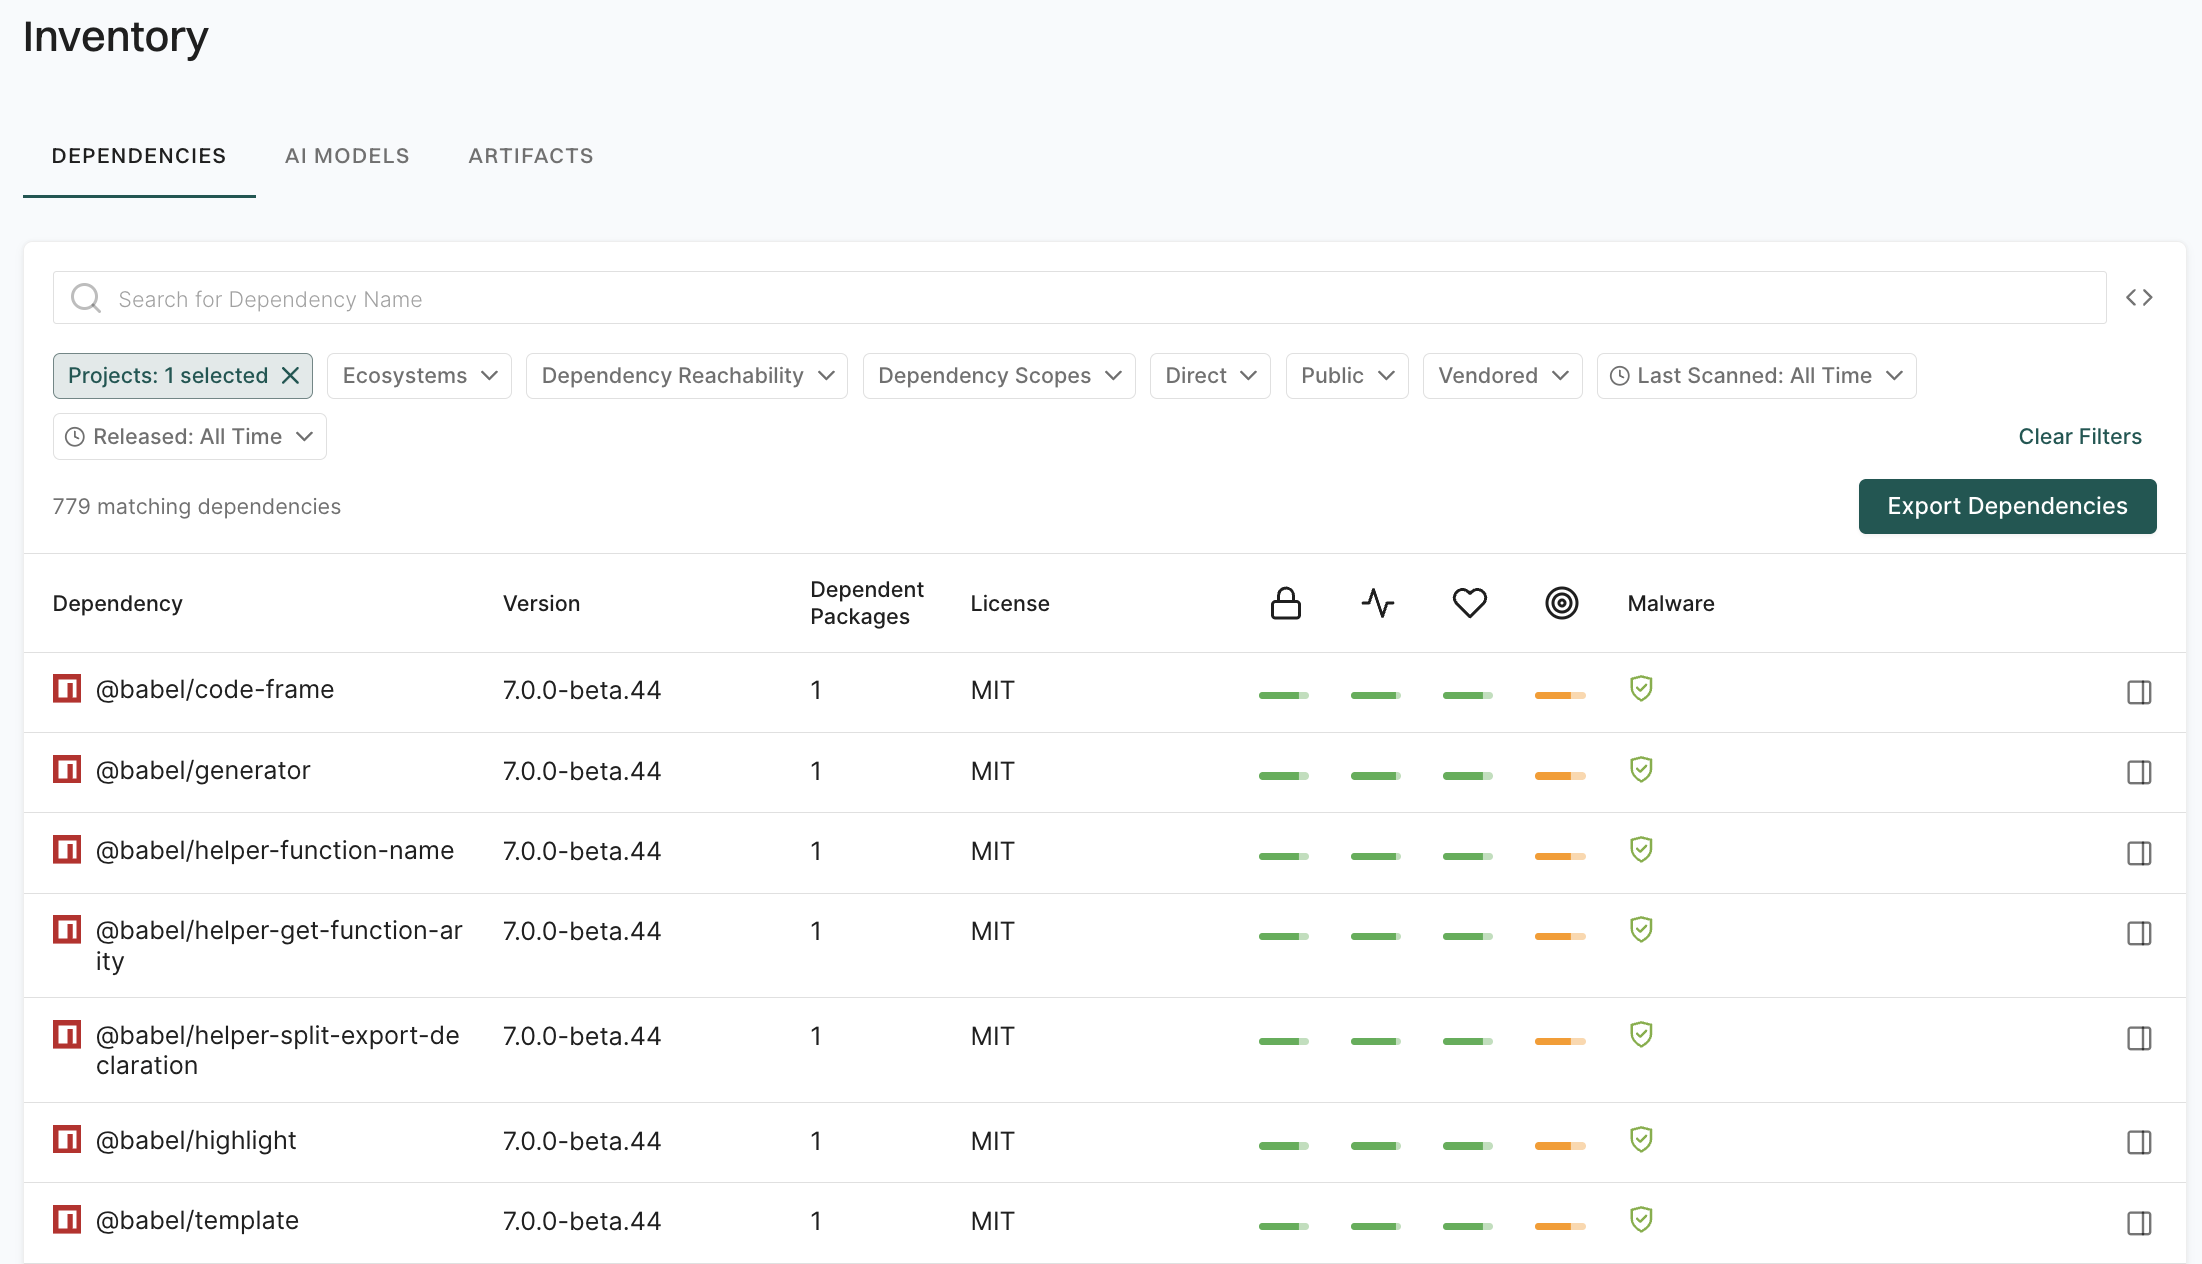Viewport: 2202px width, 1264px height.
Task: Click the target bullseye column icon
Action: [1561, 603]
